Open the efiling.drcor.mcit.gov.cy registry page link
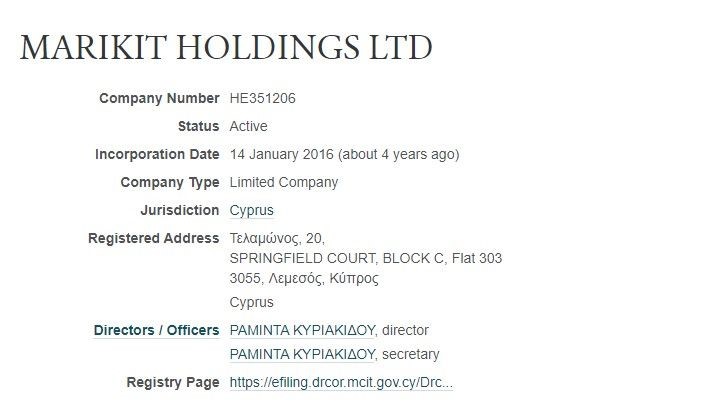This screenshot has width=718, height=411. [x=341, y=382]
